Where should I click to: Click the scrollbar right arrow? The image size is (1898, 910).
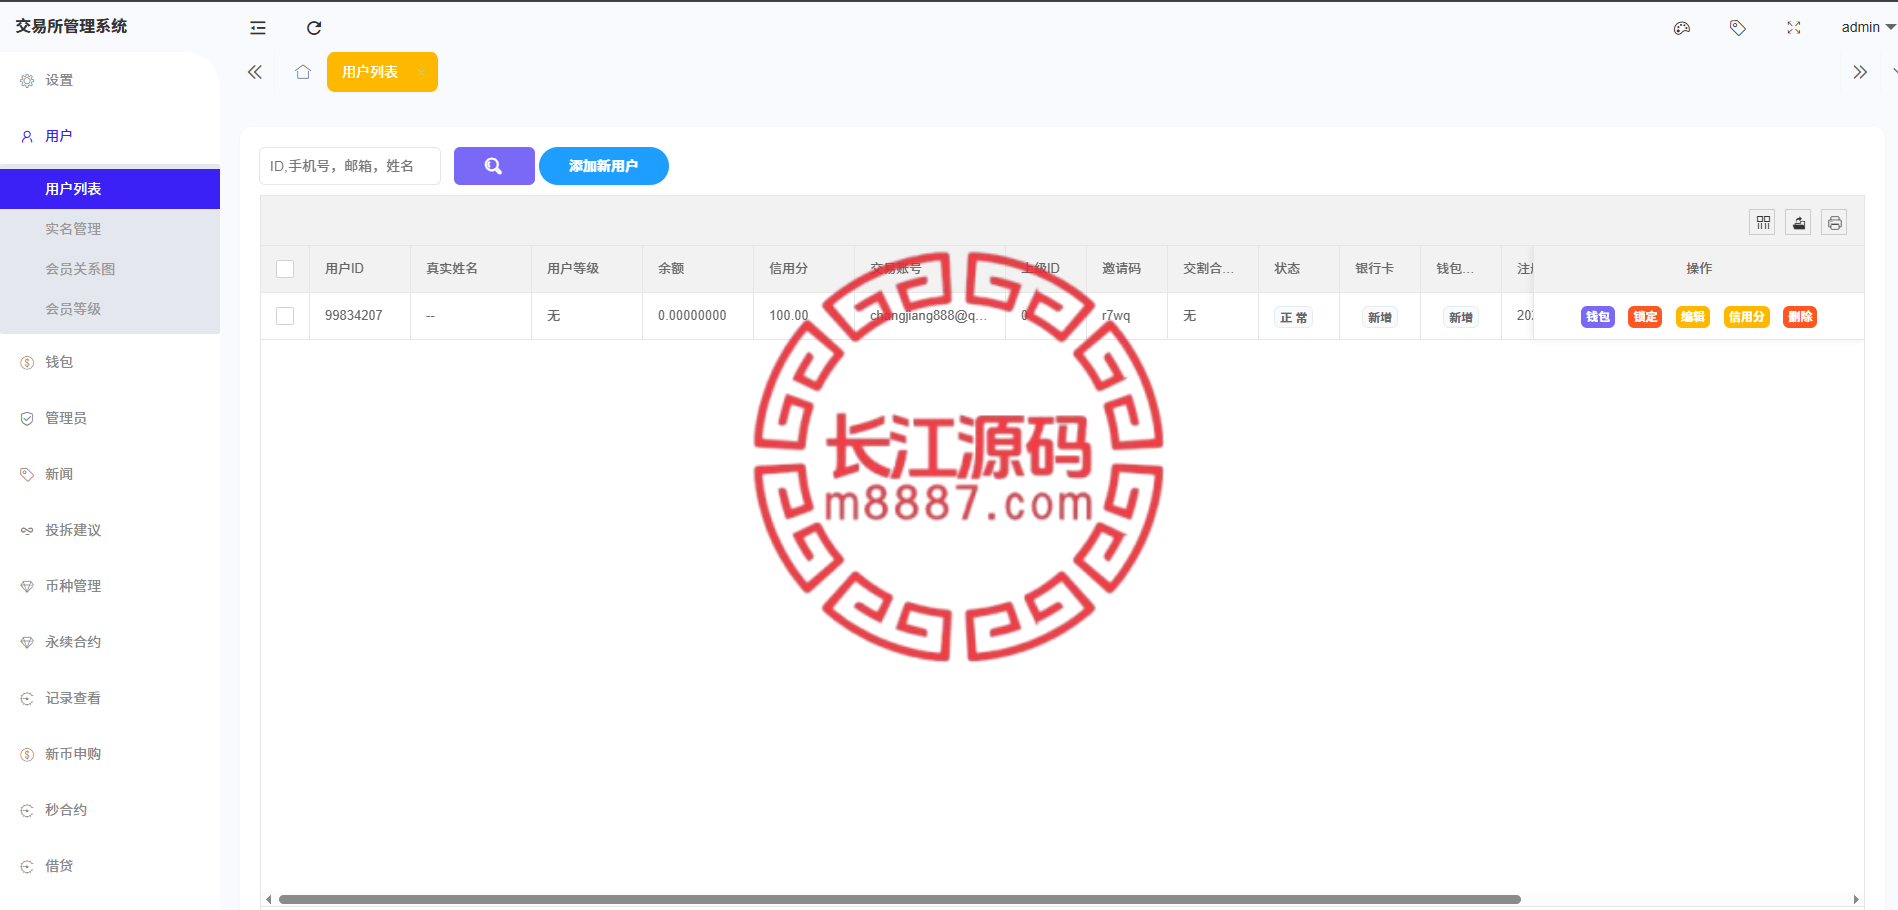click(1856, 899)
